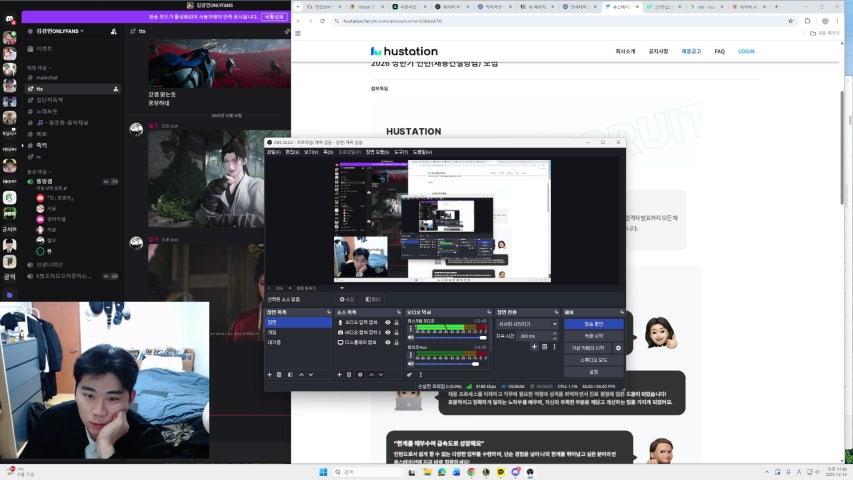Open Discord direct messages home icon

pyautogui.click(x=9, y=20)
